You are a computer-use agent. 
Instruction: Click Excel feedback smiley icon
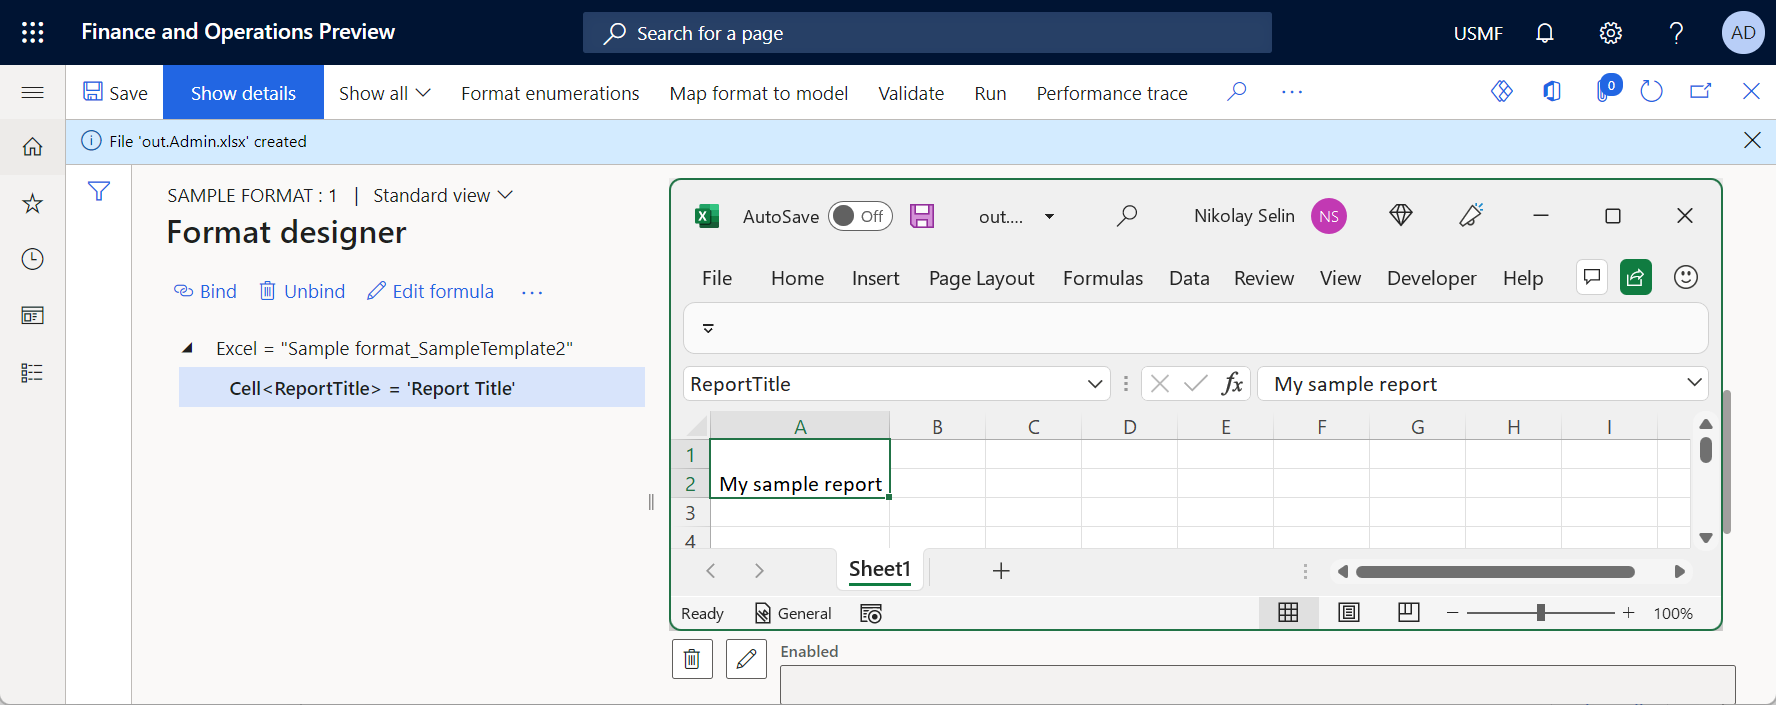click(1686, 277)
